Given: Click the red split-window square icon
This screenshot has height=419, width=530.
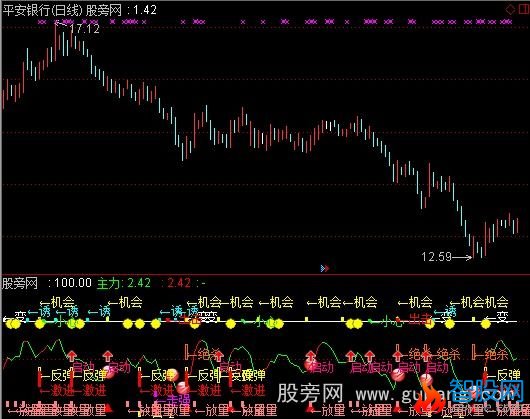Looking at the screenshot, I should pos(523,9).
